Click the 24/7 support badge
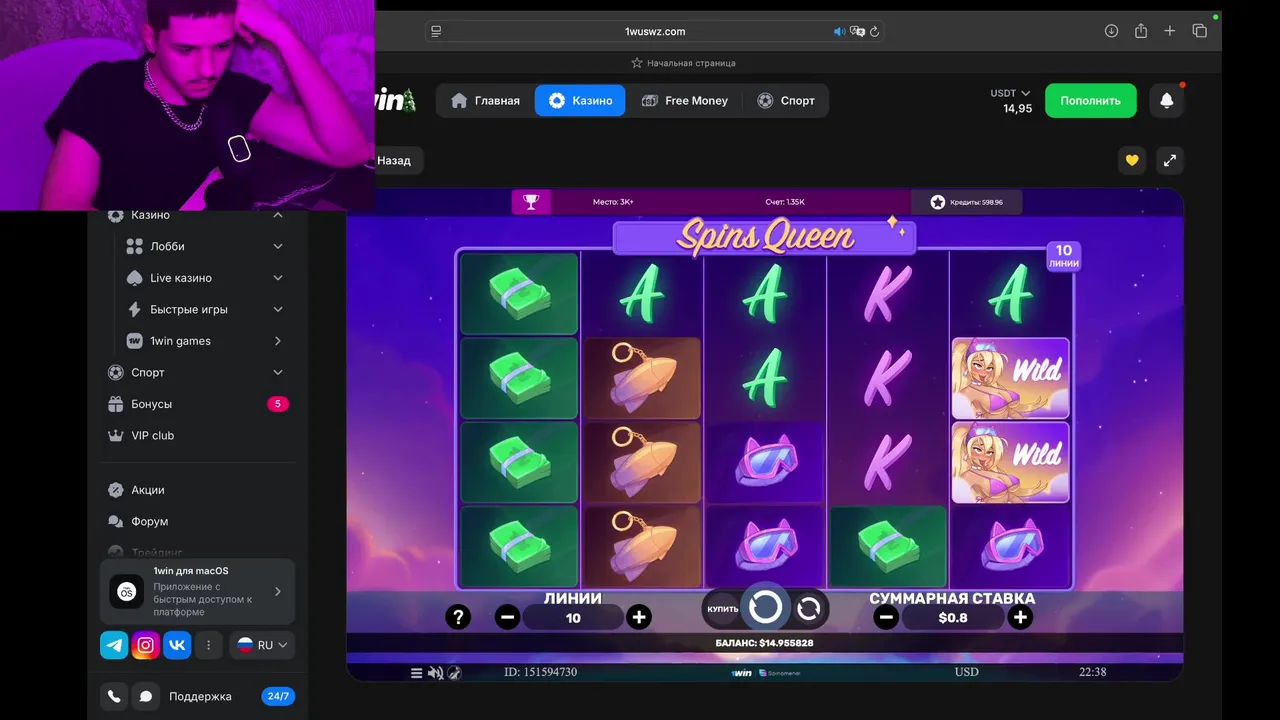The image size is (1280, 720). (x=278, y=697)
